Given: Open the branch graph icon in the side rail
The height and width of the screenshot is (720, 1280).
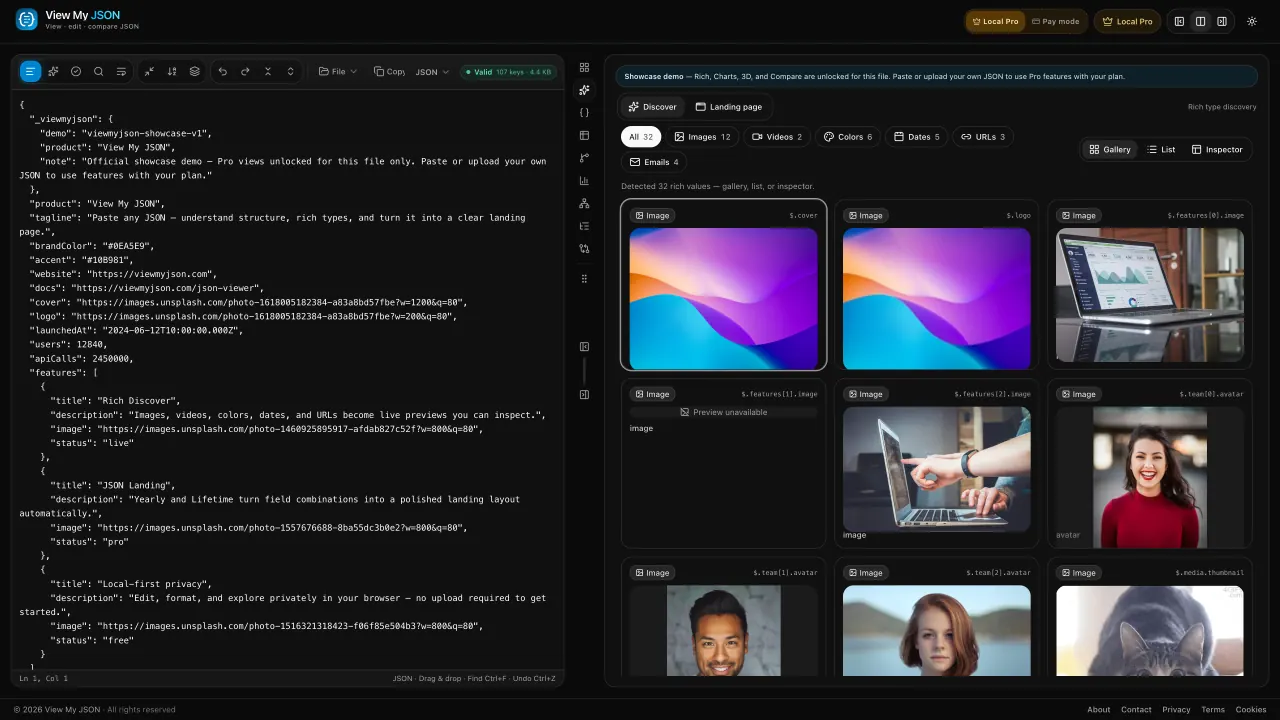Looking at the screenshot, I should 584,158.
